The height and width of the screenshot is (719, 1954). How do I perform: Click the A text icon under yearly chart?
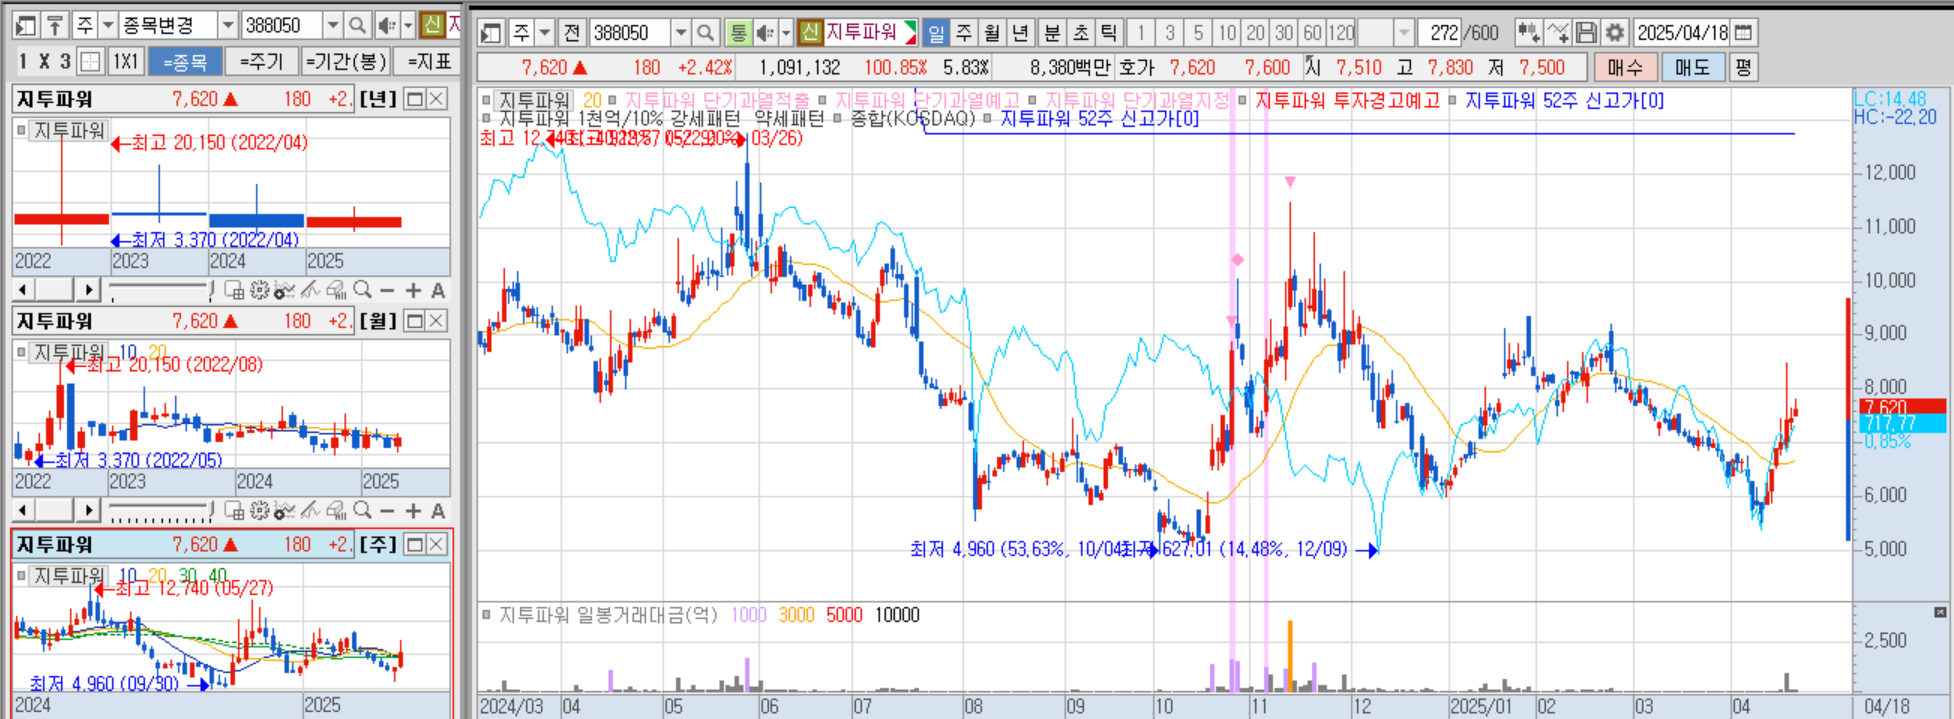pyautogui.click(x=438, y=291)
